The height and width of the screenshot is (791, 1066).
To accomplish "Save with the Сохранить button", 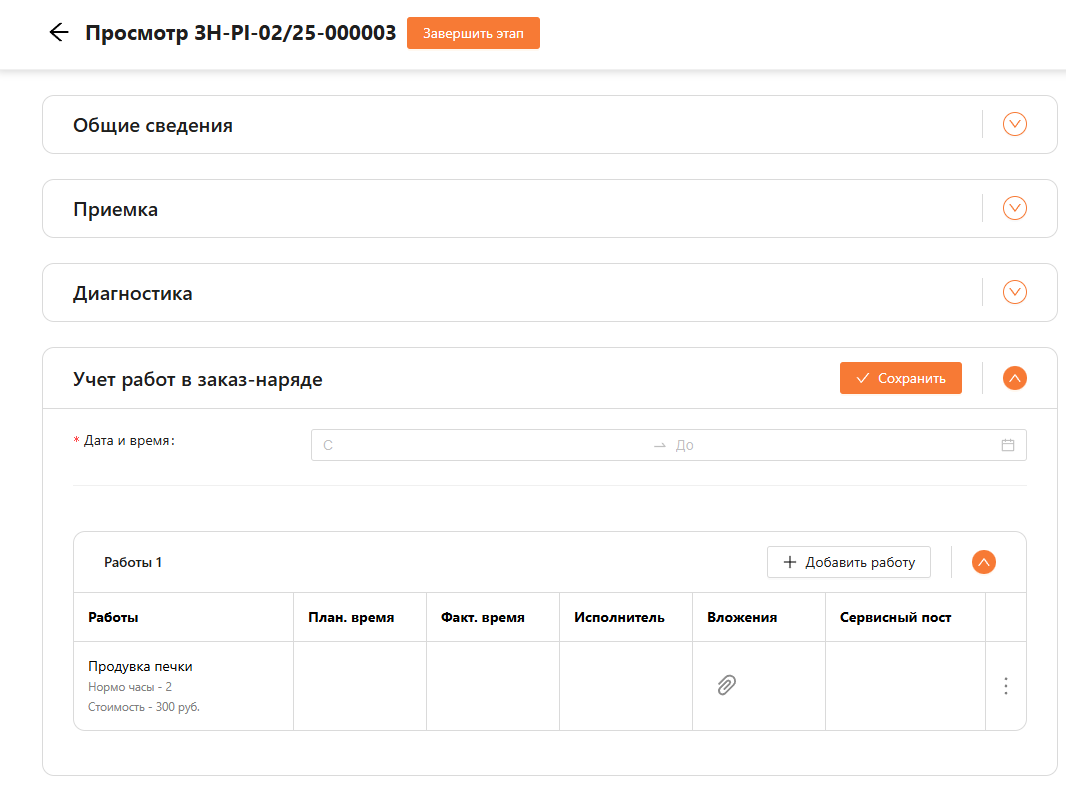I will click(x=900, y=378).
